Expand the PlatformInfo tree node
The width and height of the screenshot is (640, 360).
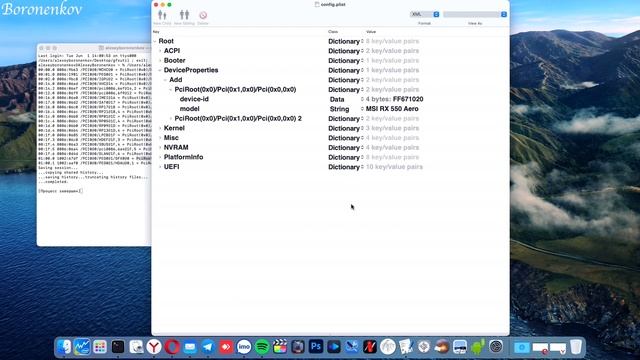pos(160,157)
